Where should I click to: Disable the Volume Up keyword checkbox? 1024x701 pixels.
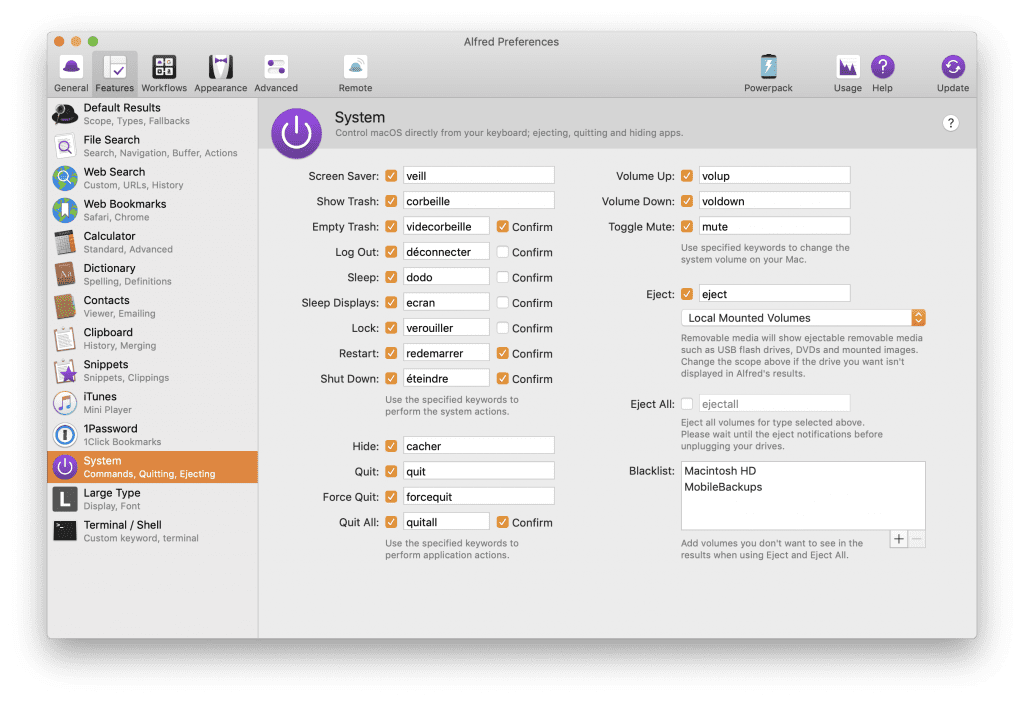686,176
